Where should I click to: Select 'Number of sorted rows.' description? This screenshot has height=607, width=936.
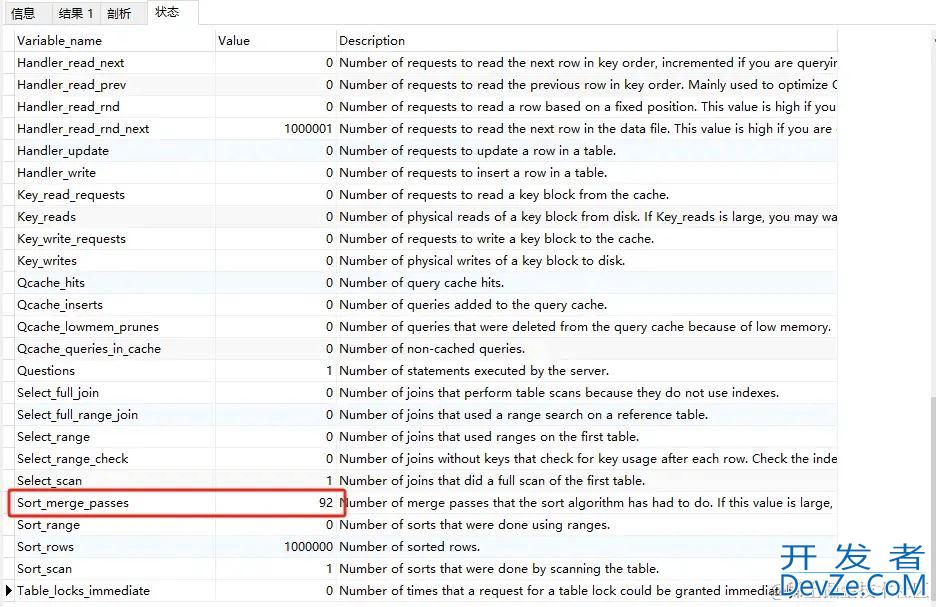pos(410,547)
